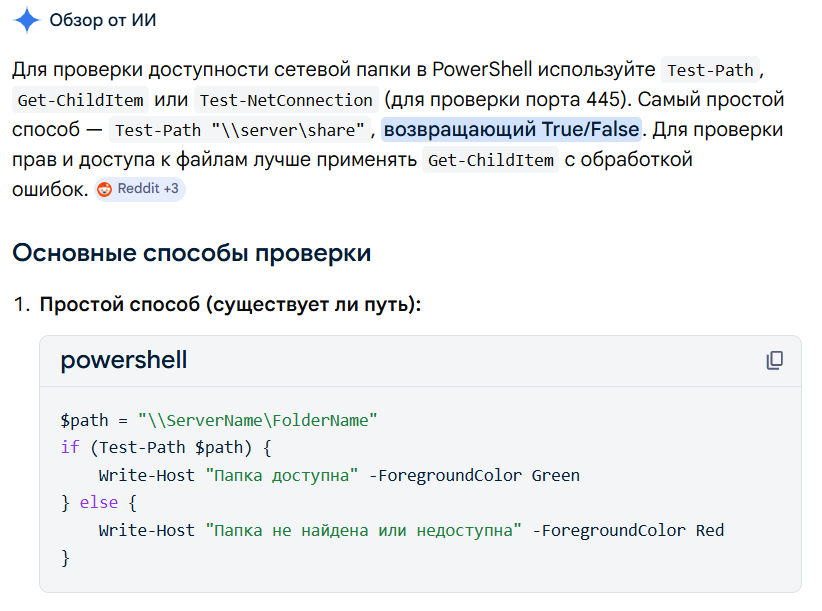Click the 'Обзор от ИИ' heading
The width and height of the screenshot is (822, 611).
coord(103,20)
